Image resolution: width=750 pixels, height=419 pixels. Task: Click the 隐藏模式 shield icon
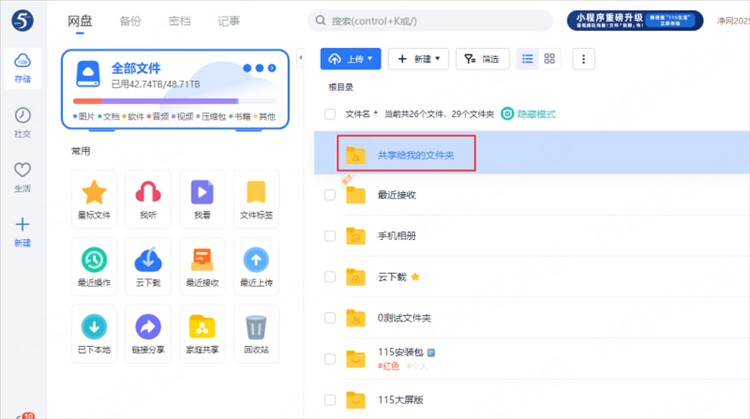pos(507,114)
